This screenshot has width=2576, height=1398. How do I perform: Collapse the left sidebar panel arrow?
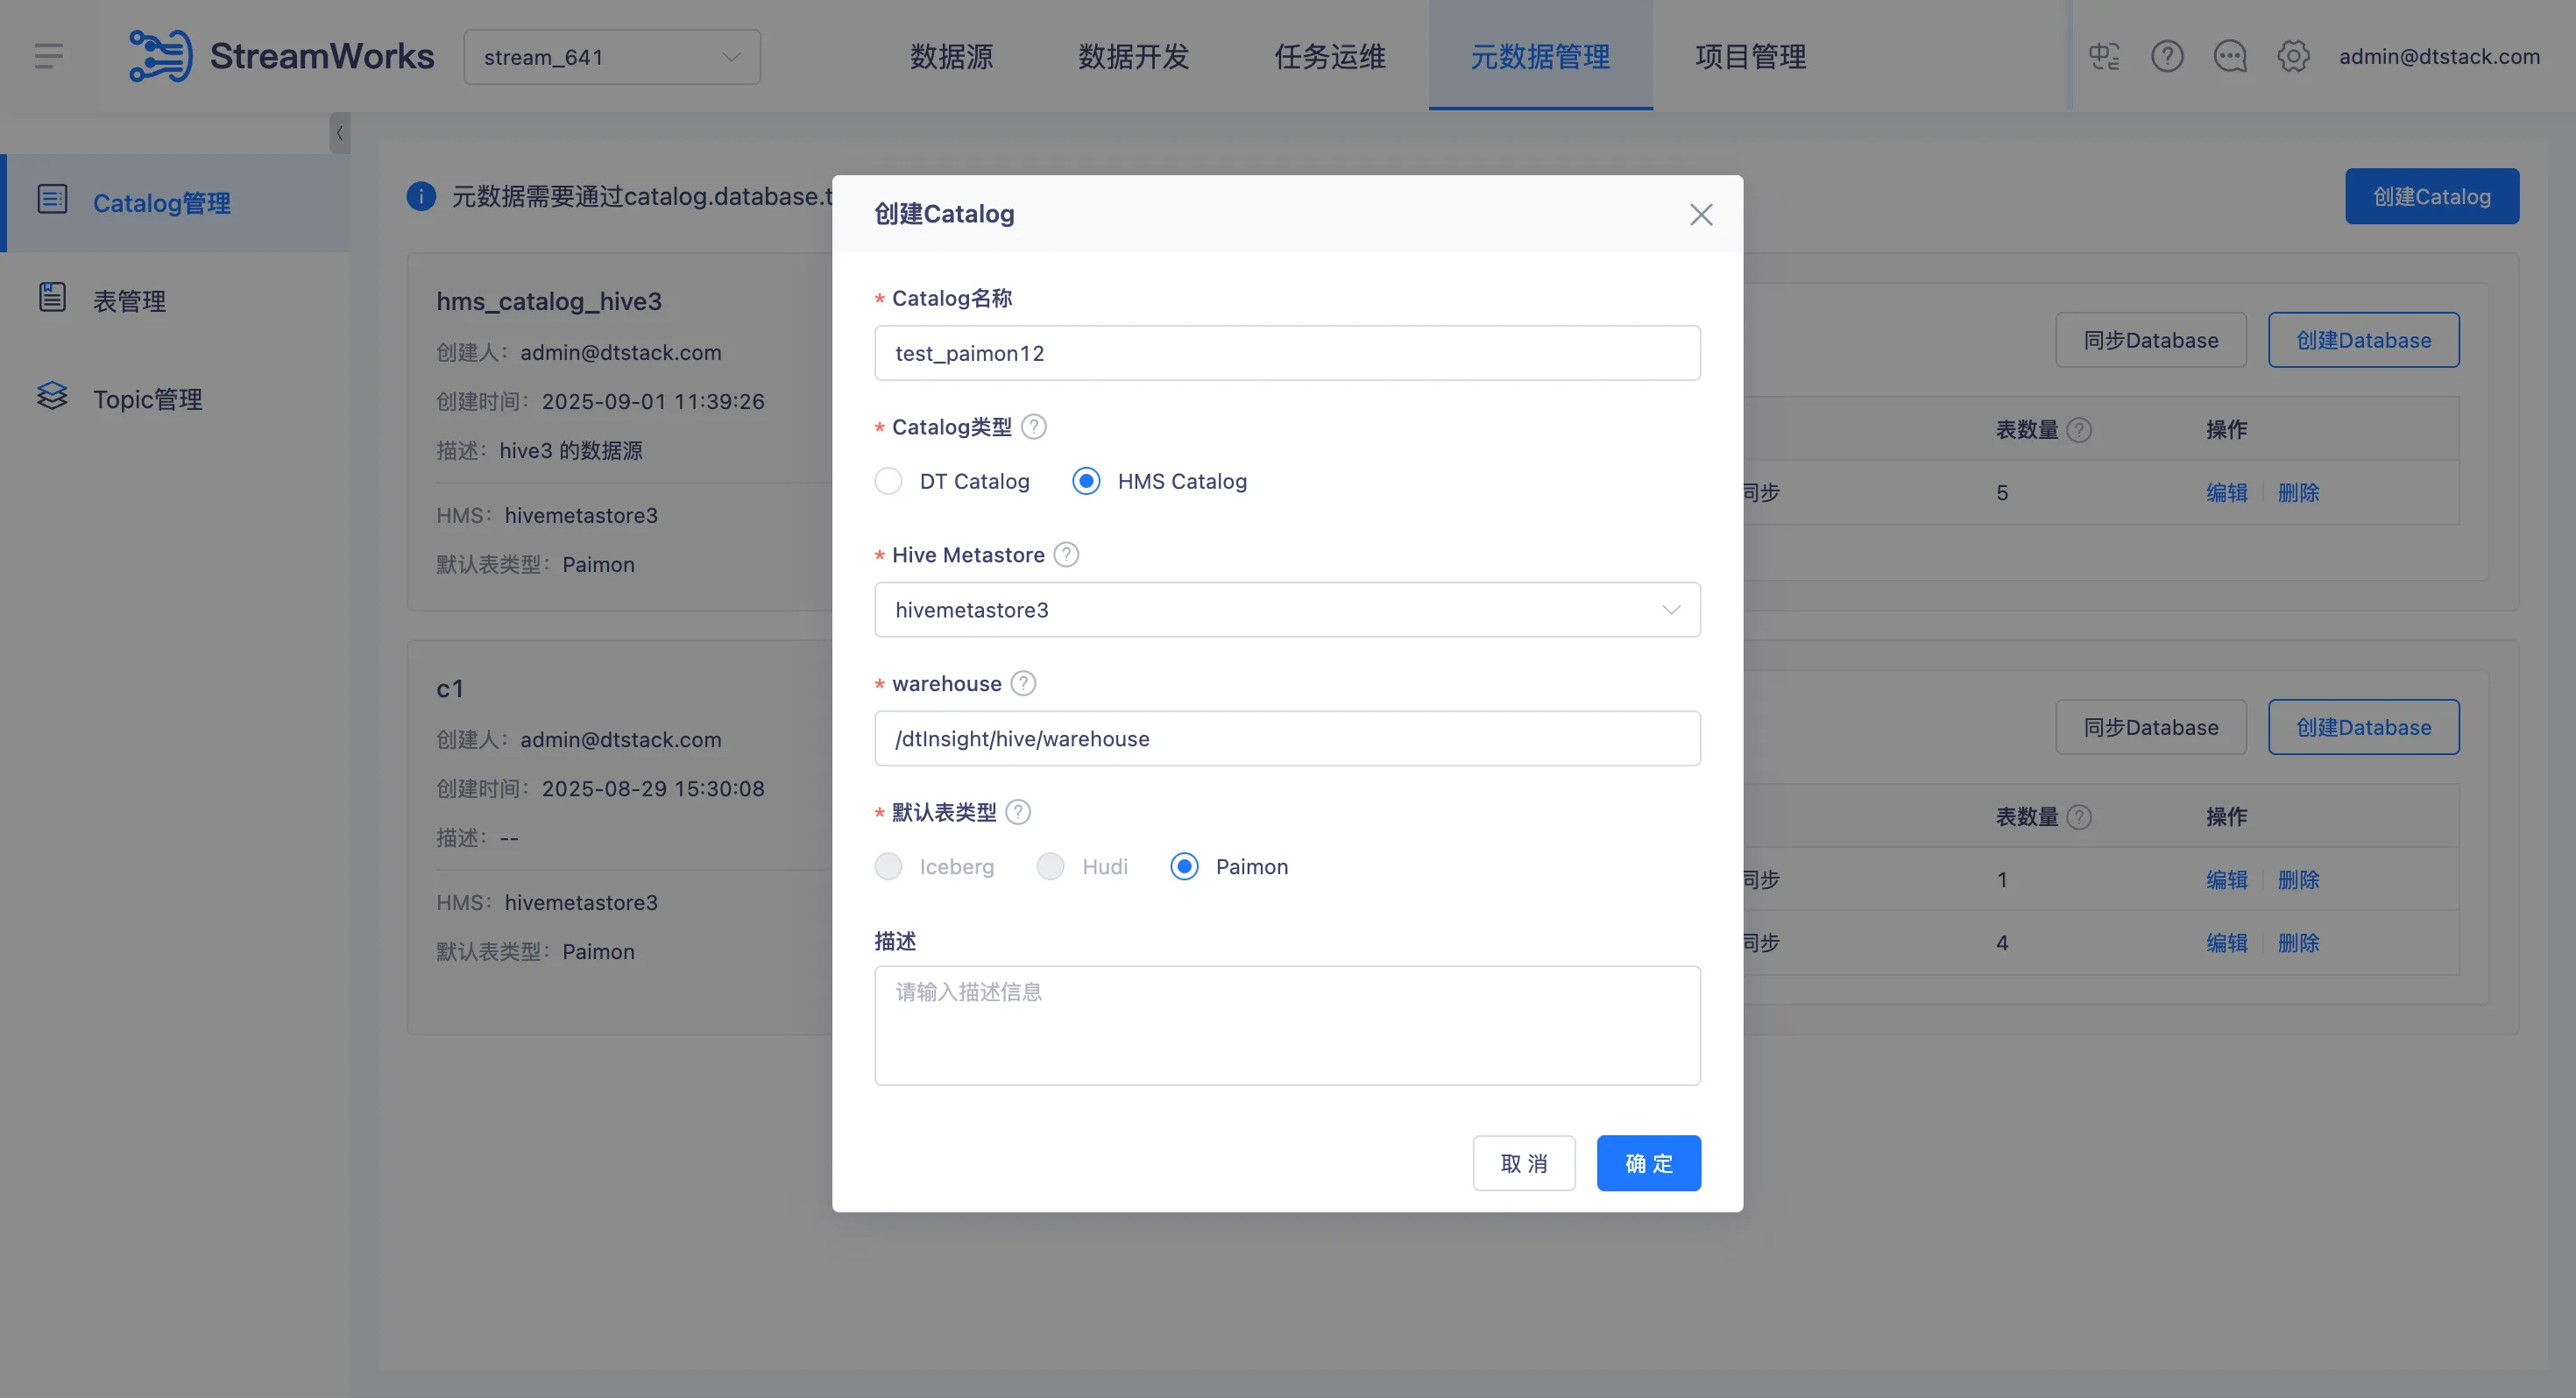340,133
